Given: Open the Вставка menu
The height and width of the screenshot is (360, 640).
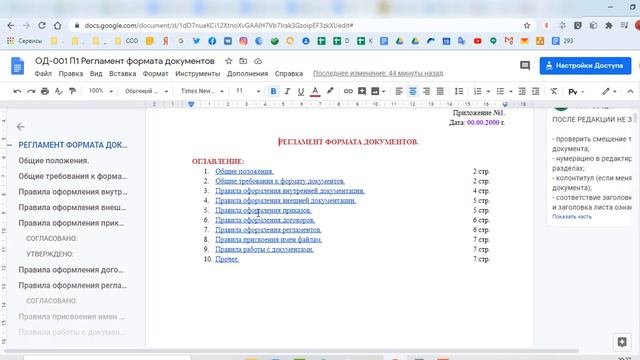Looking at the screenshot, I should pyautogui.click(x=122, y=73).
